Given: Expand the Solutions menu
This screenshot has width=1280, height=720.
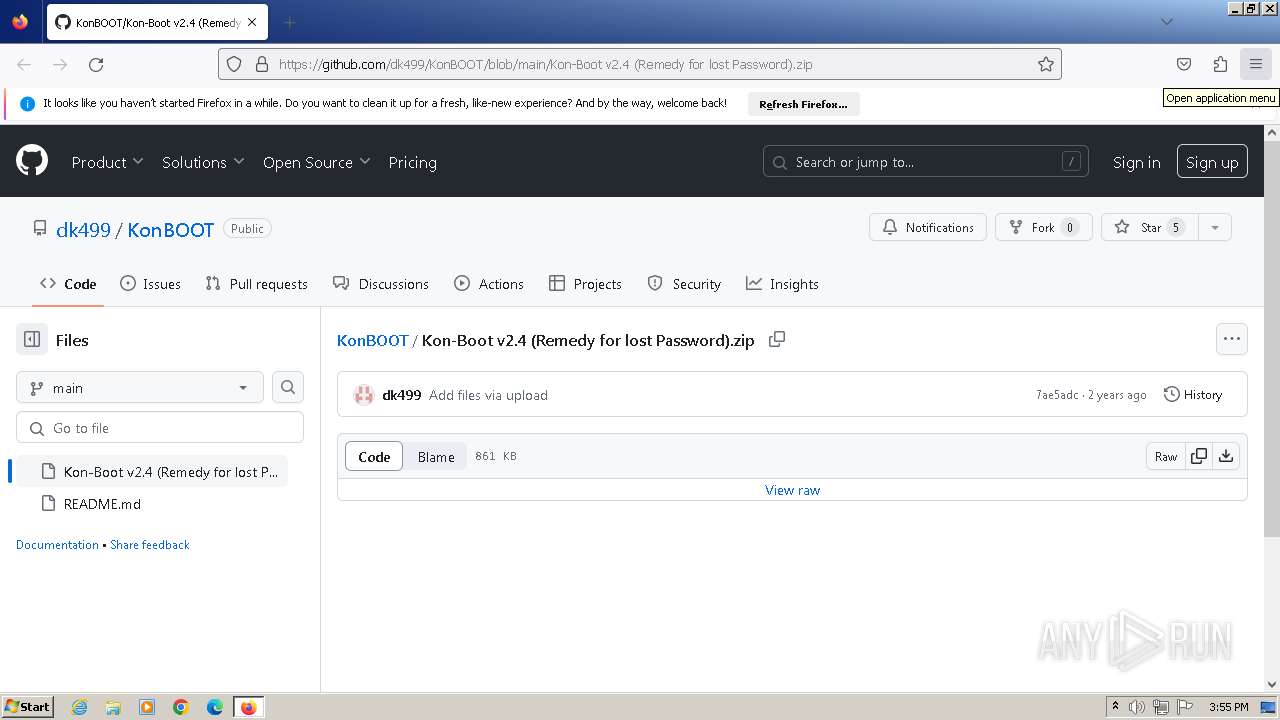Looking at the screenshot, I should 203,162.
